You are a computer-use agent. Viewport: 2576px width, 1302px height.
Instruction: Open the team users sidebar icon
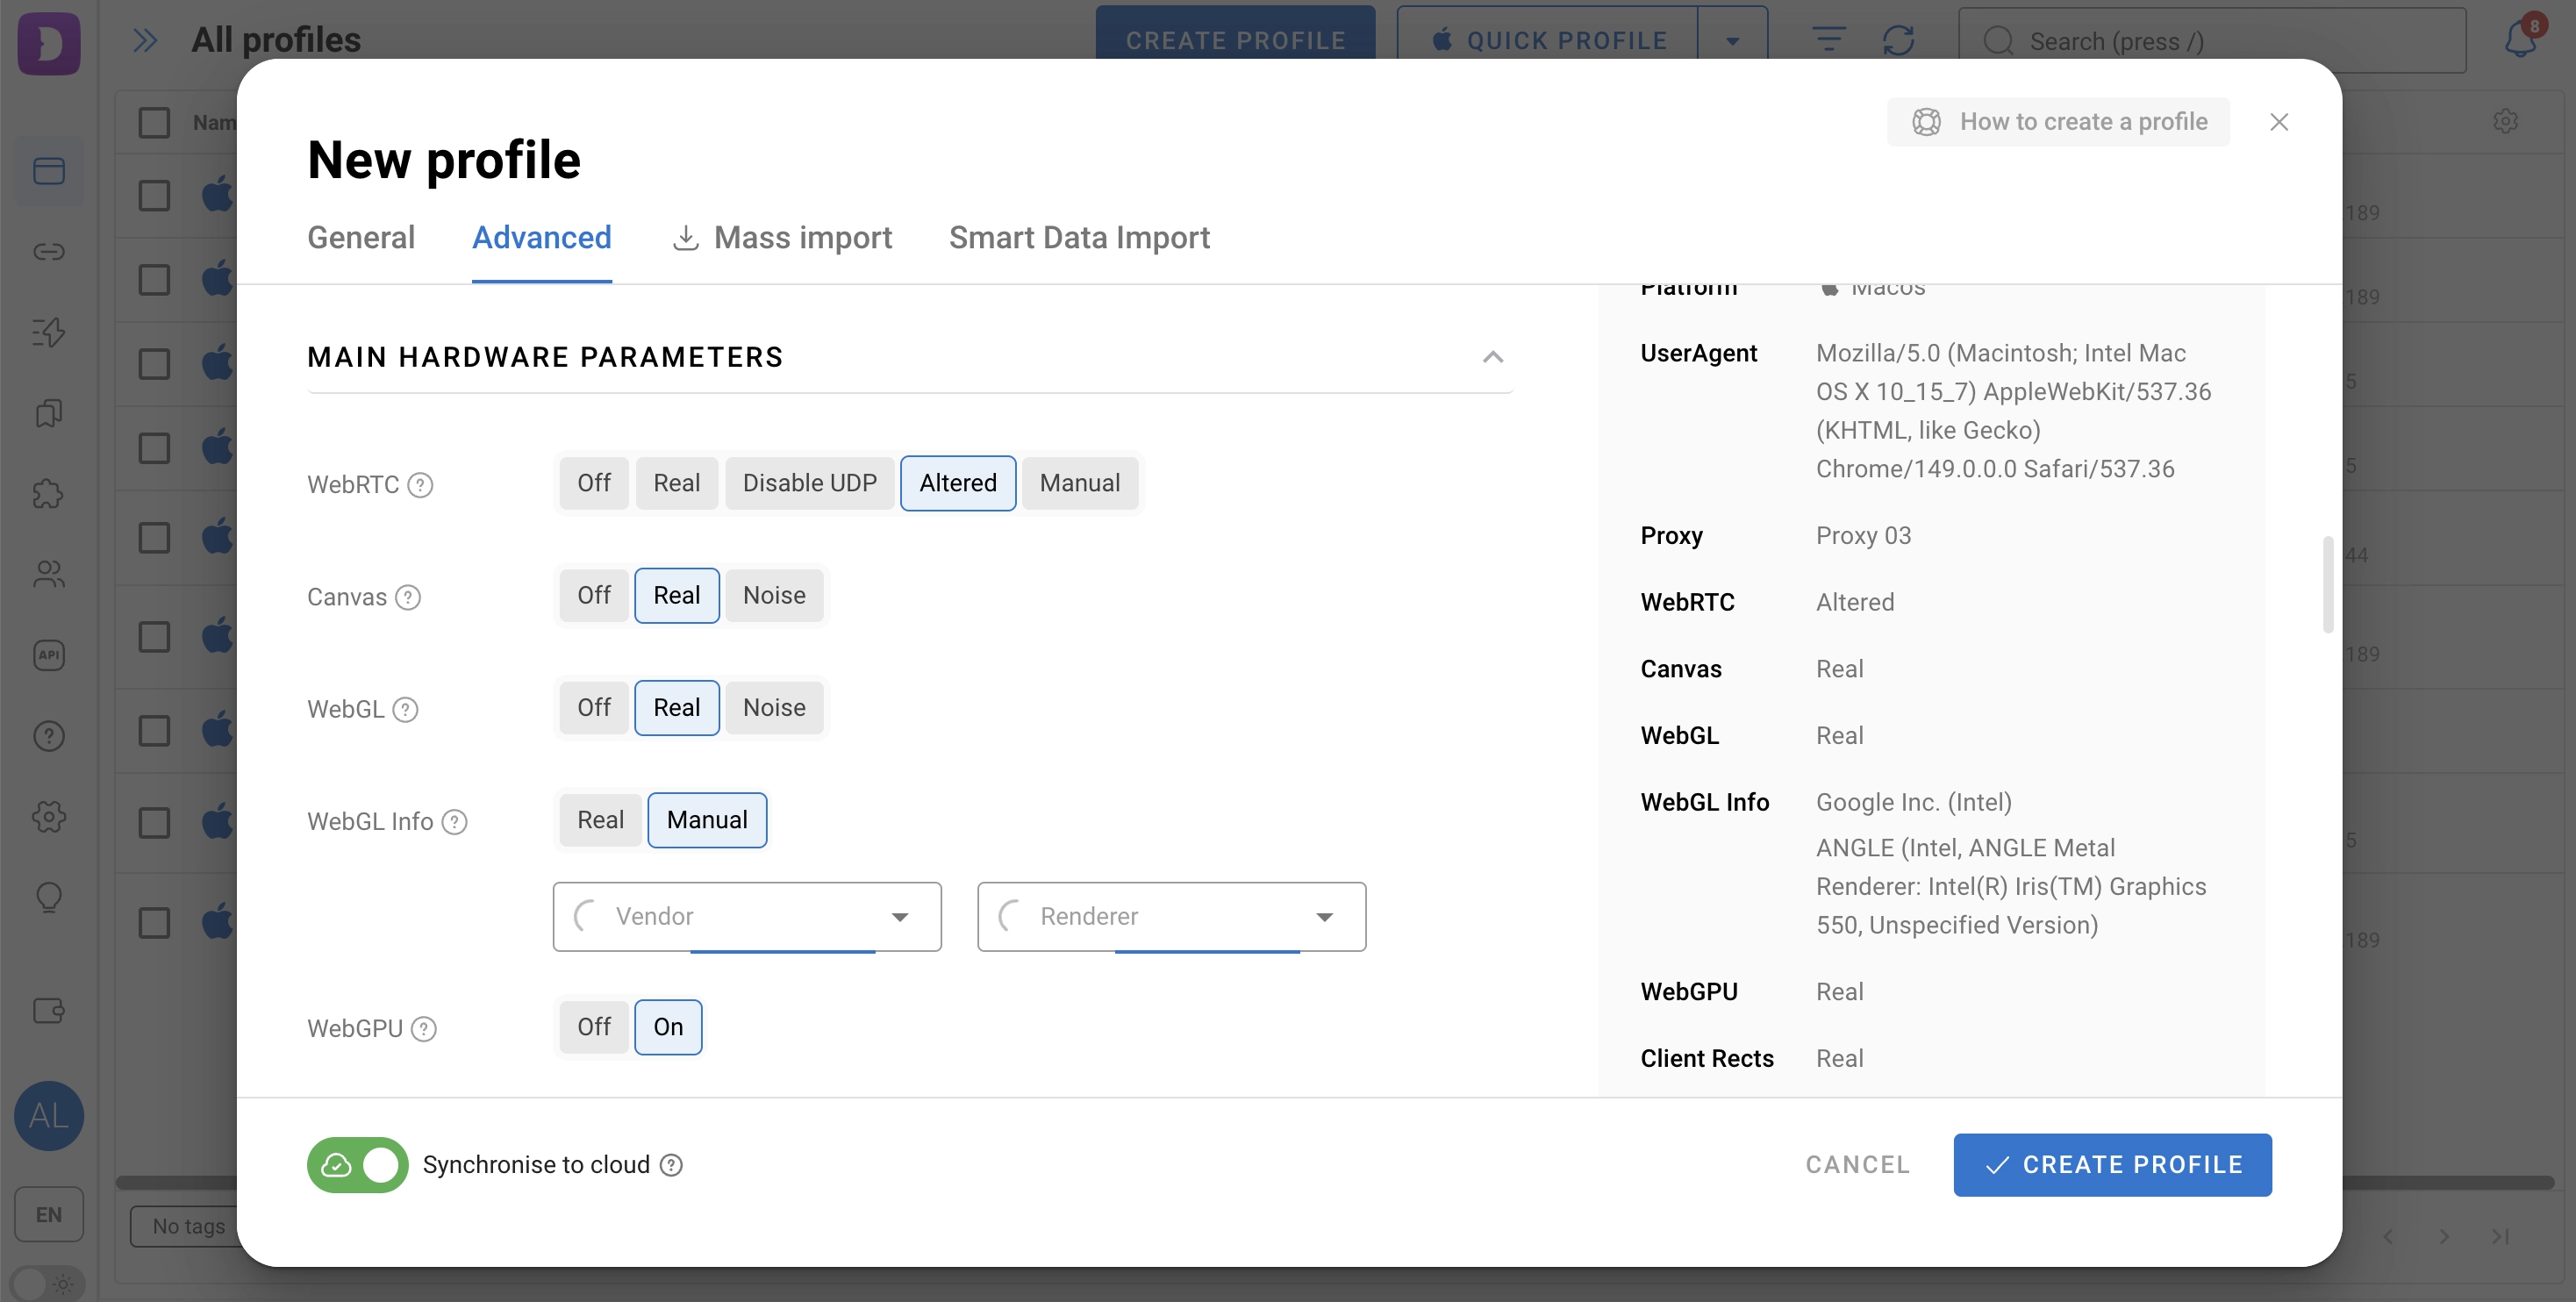[48, 574]
